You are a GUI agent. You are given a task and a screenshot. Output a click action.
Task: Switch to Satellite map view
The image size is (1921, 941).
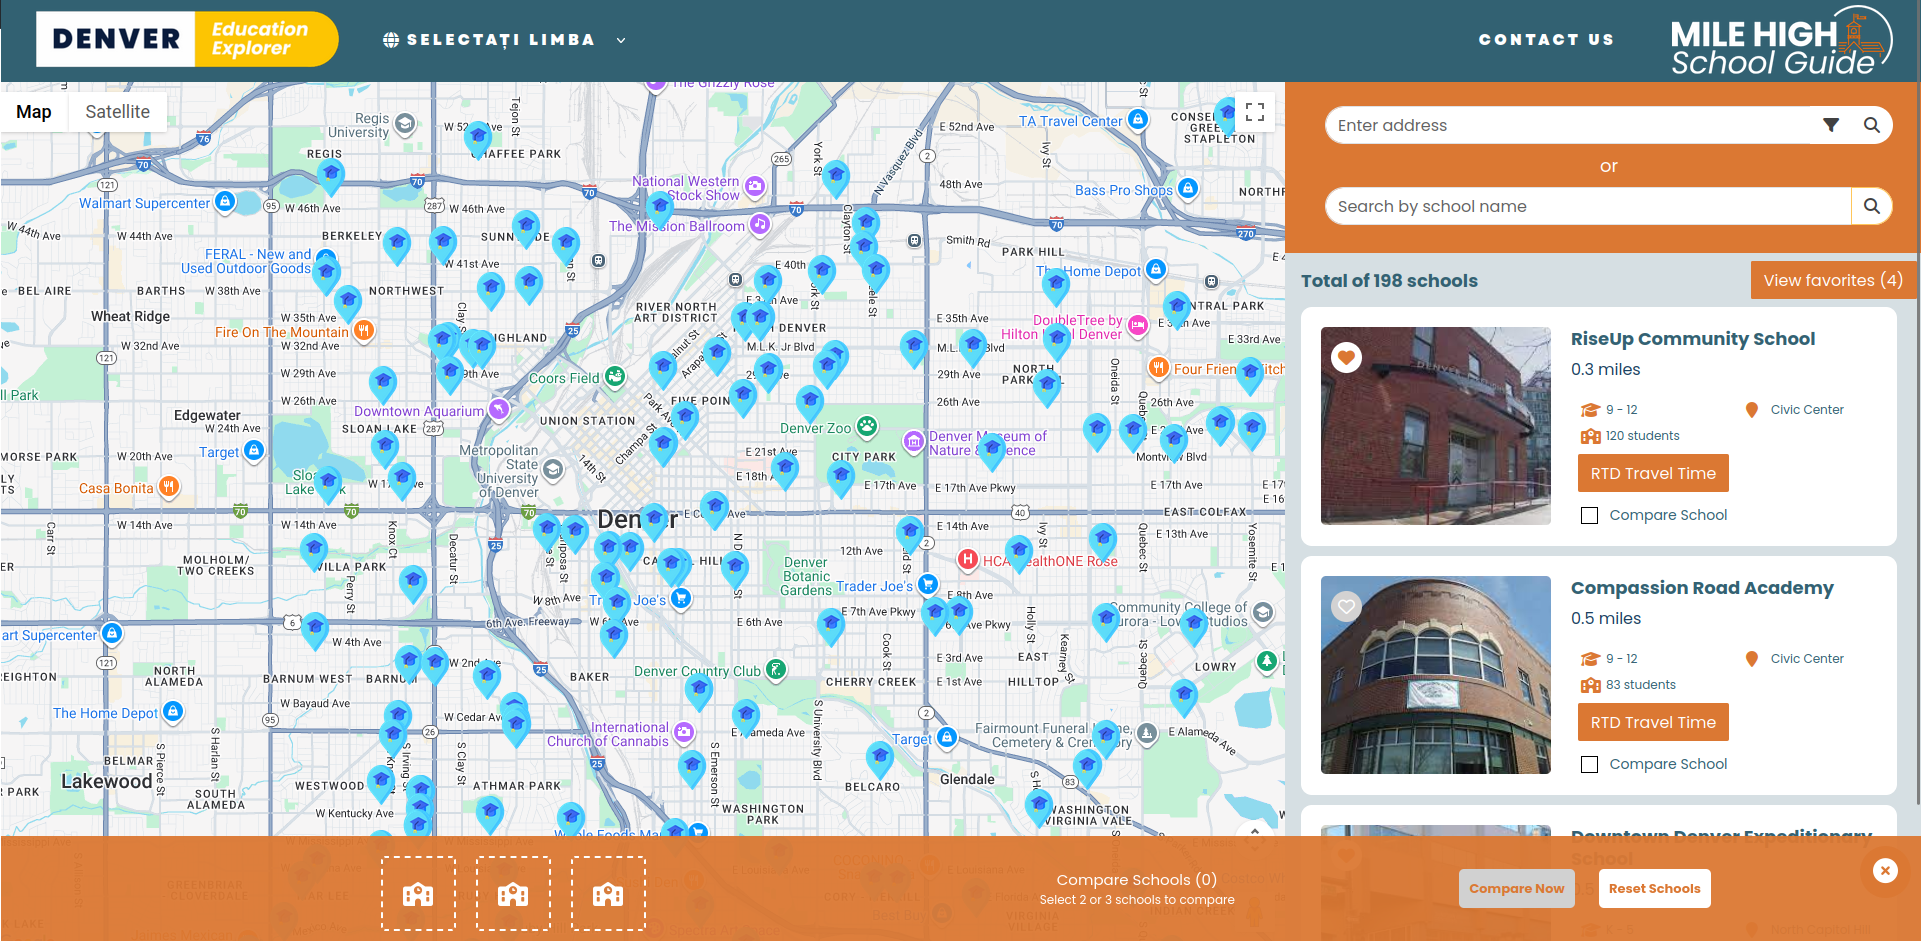[117, 112]
